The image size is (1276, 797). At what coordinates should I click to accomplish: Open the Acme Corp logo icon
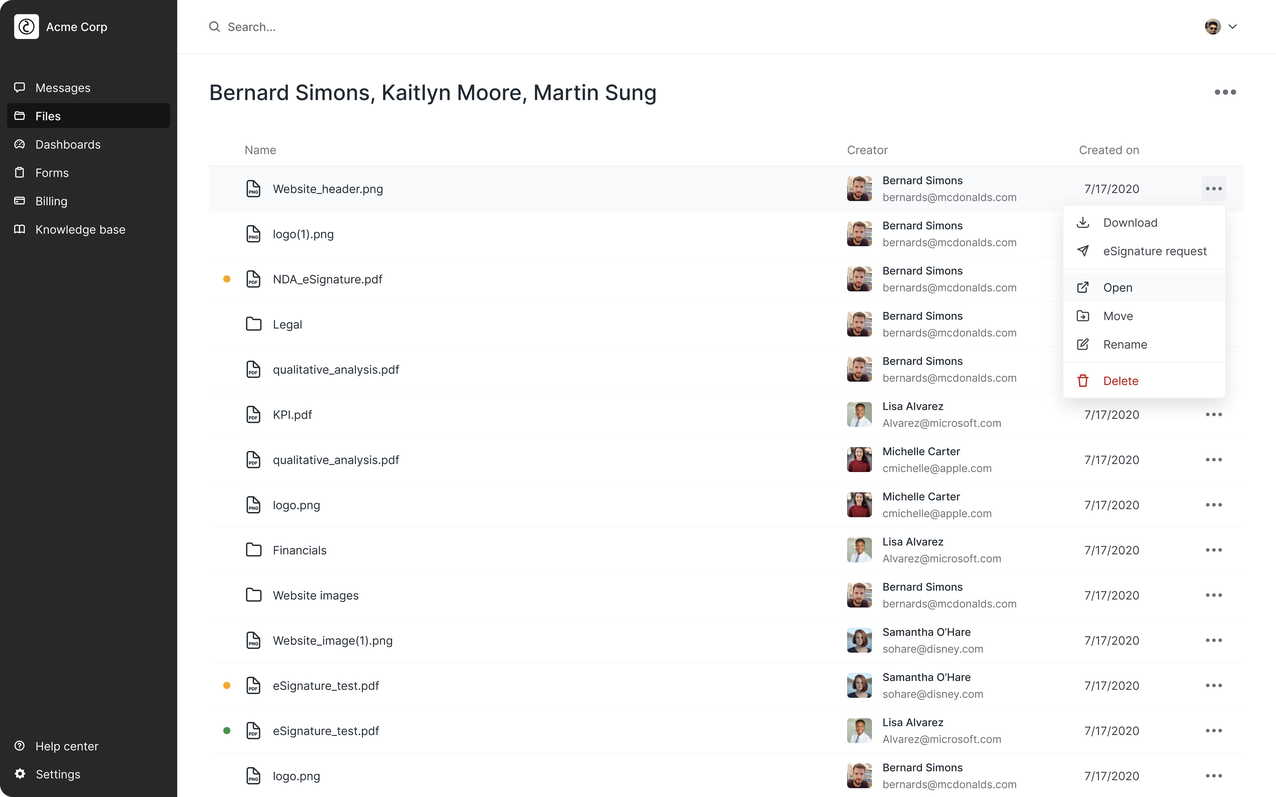26,26
